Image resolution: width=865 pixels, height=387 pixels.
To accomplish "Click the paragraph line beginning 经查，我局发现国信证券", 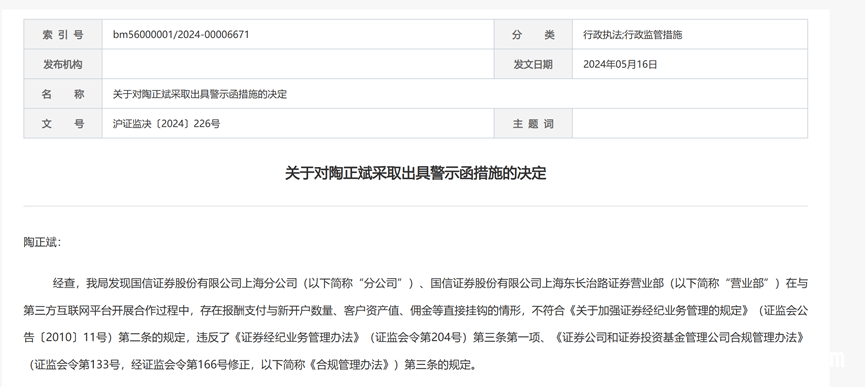I will pos(430,283).
